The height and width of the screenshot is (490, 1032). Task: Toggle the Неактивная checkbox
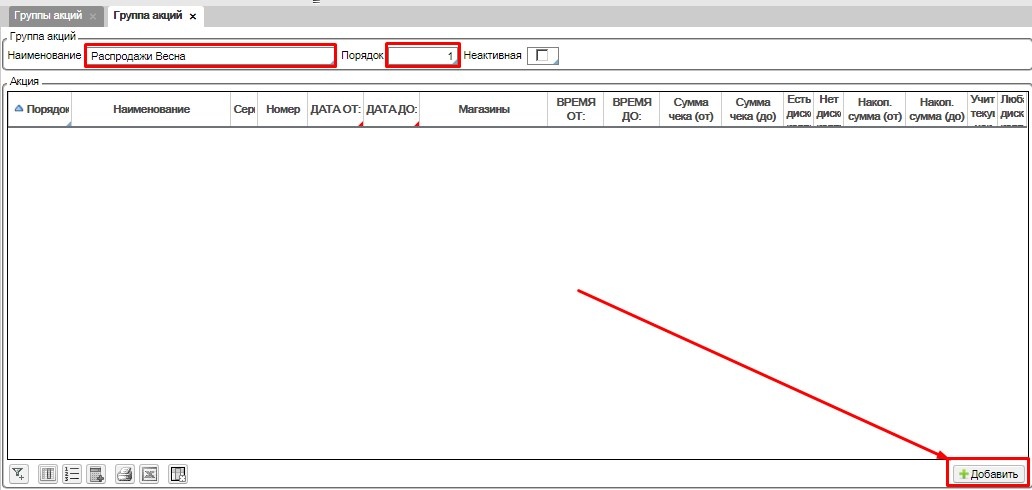pos(543,56)
